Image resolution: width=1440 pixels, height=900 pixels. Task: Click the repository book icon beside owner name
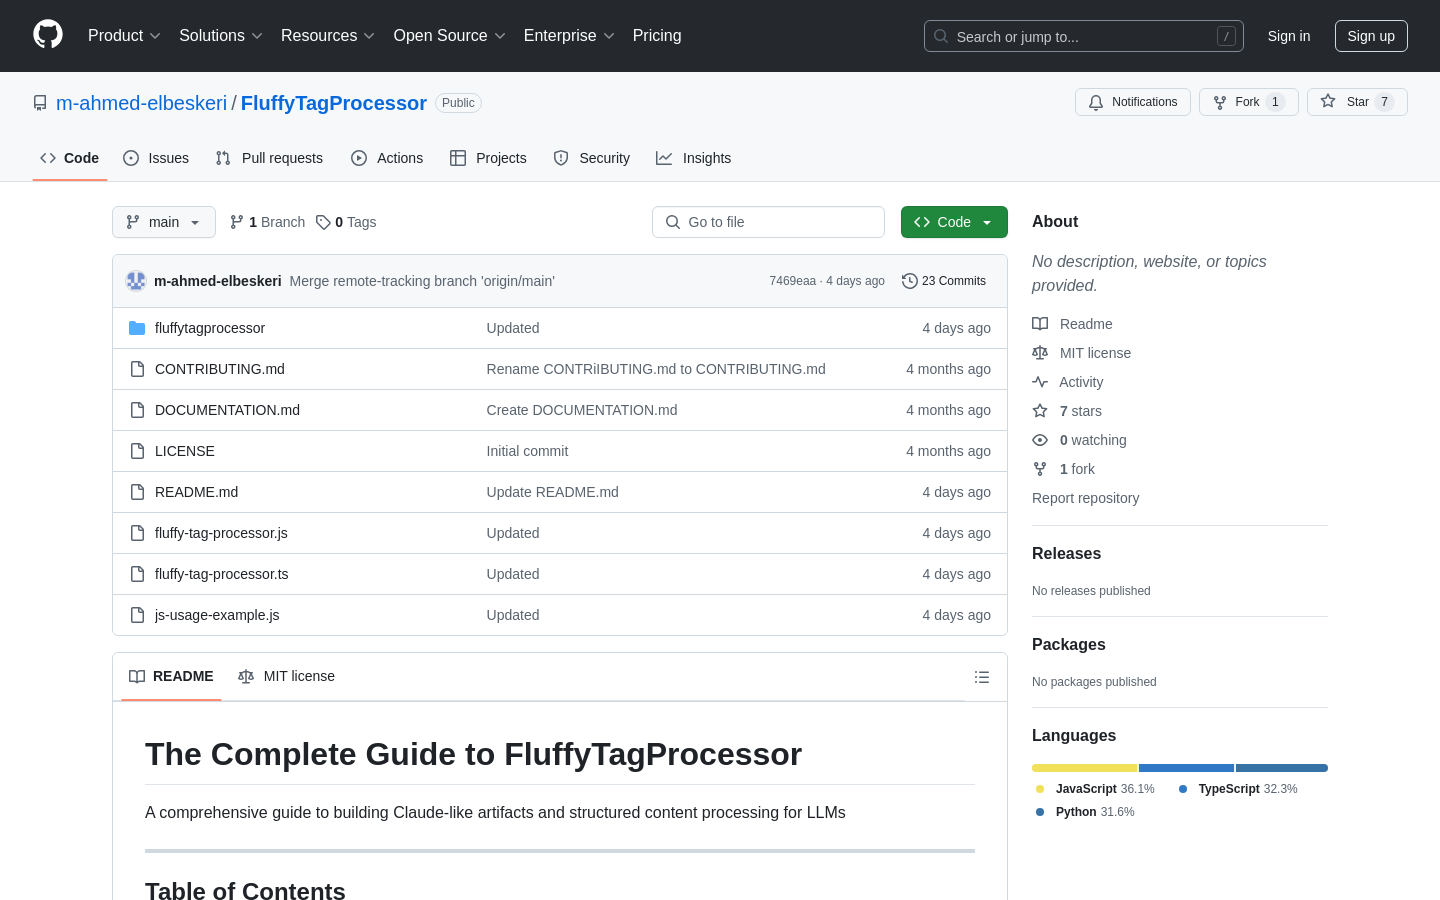(40, 103)
